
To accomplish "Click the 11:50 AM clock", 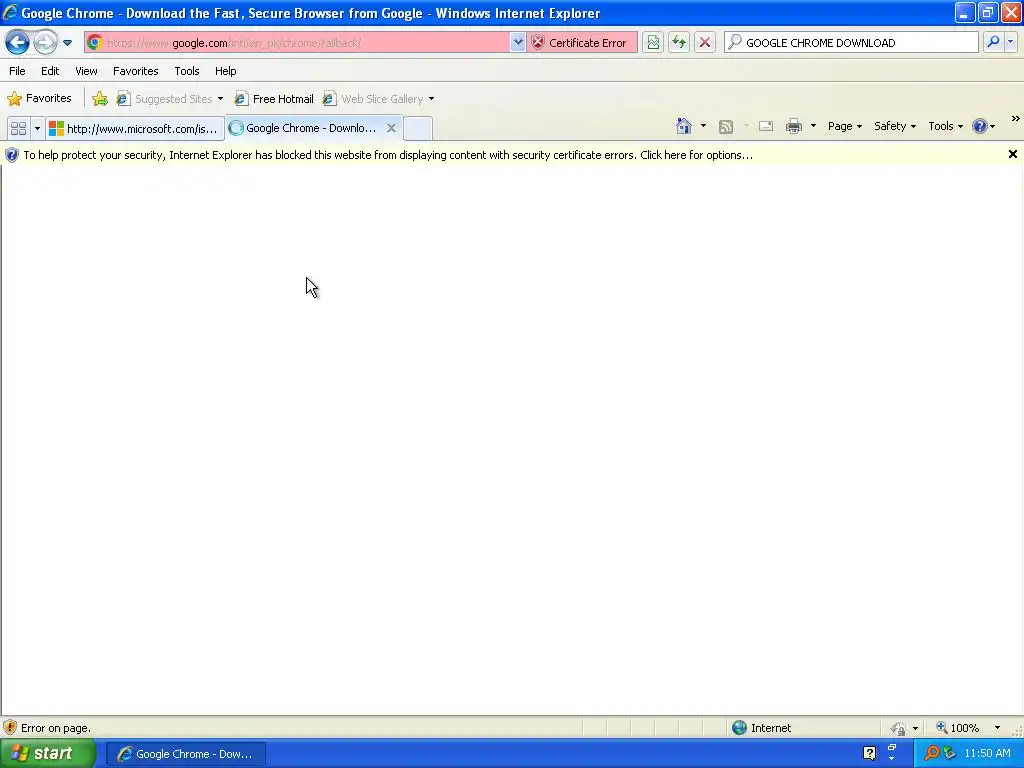I will click(987, 754).
